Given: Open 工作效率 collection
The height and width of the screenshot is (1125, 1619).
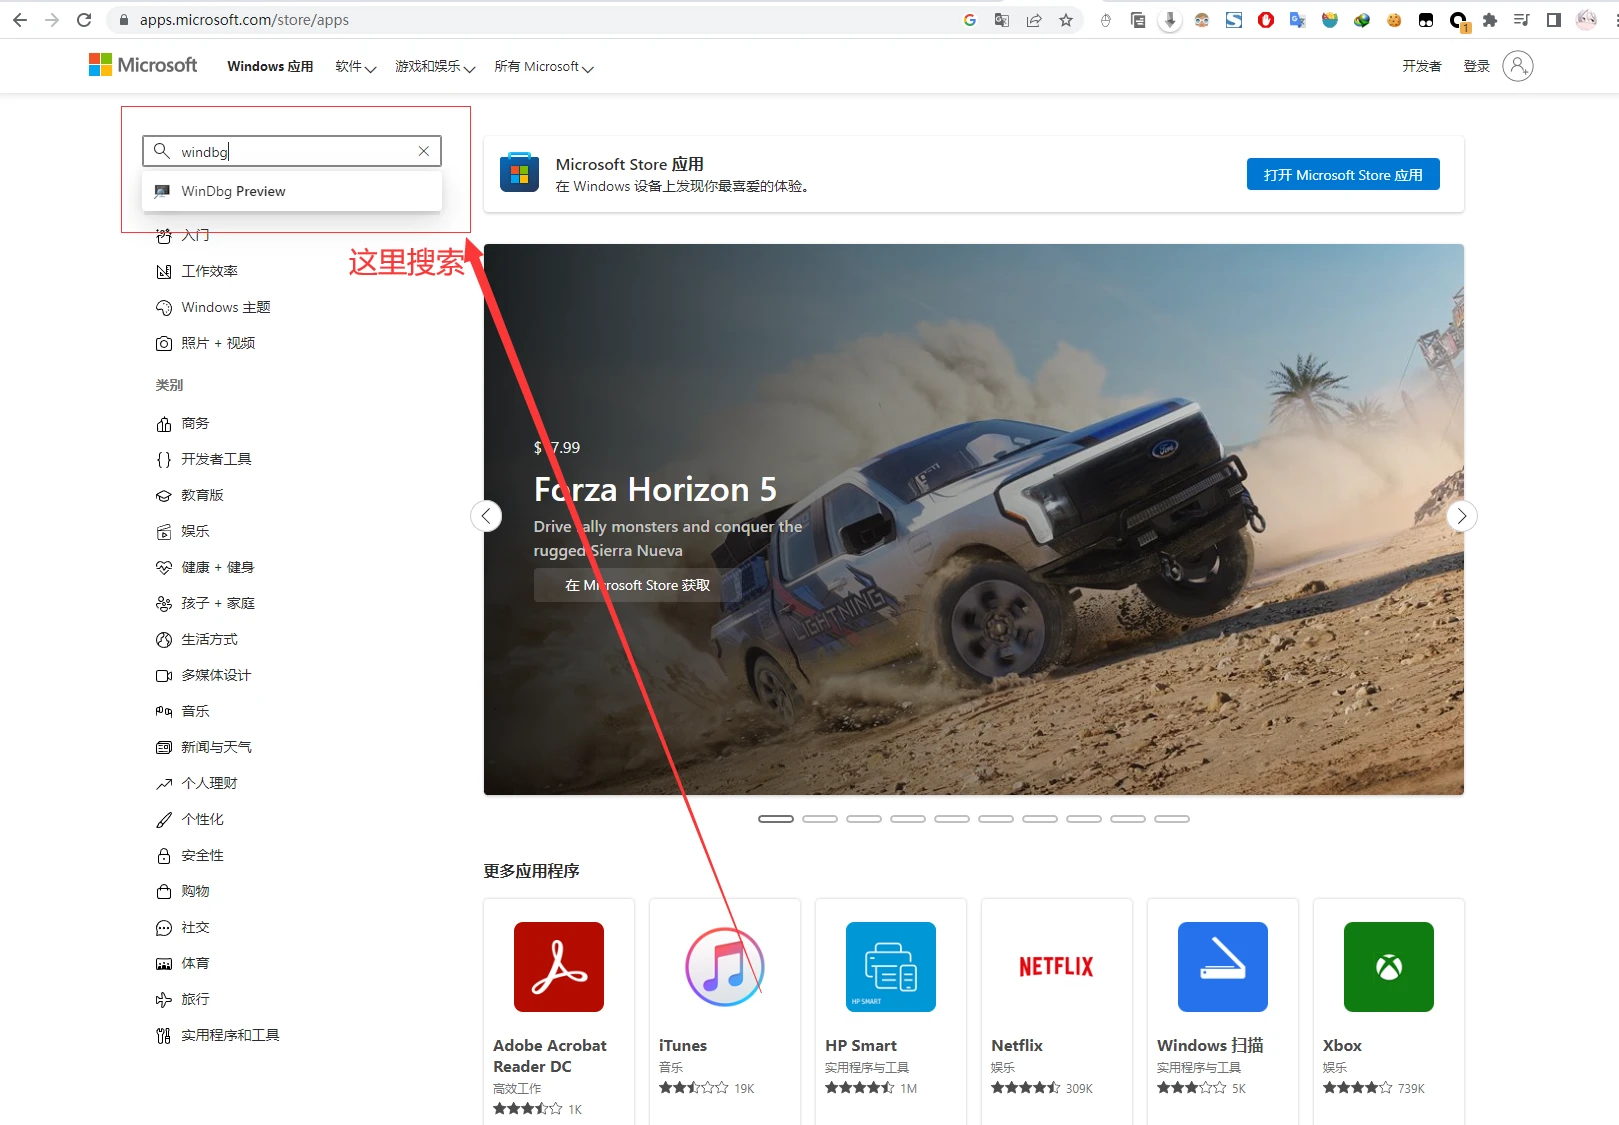Looking at the screenshot, I should 197,271.
